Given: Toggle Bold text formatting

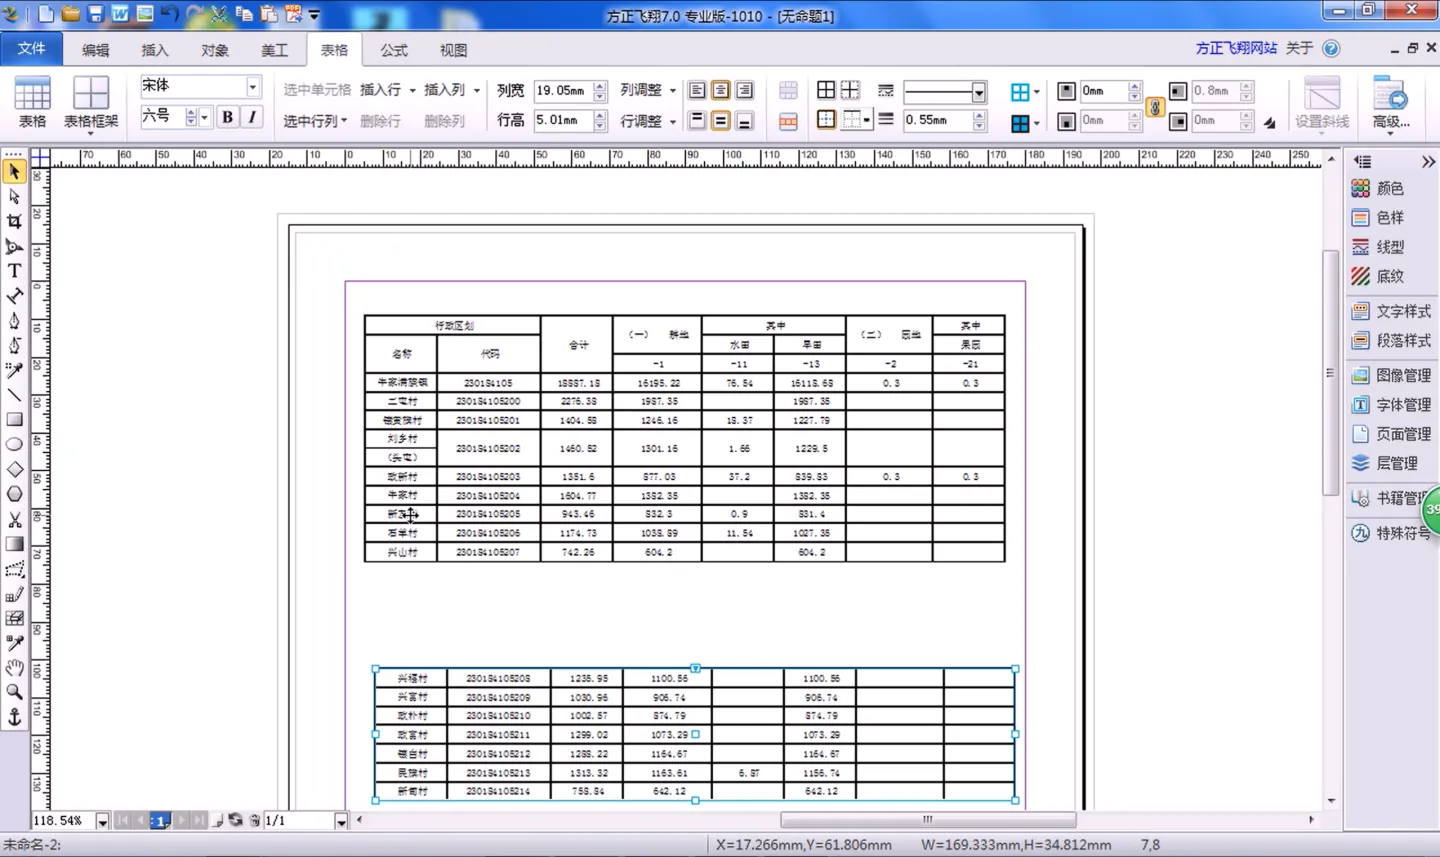Looking at the screenshot, I should pos(227,117).
